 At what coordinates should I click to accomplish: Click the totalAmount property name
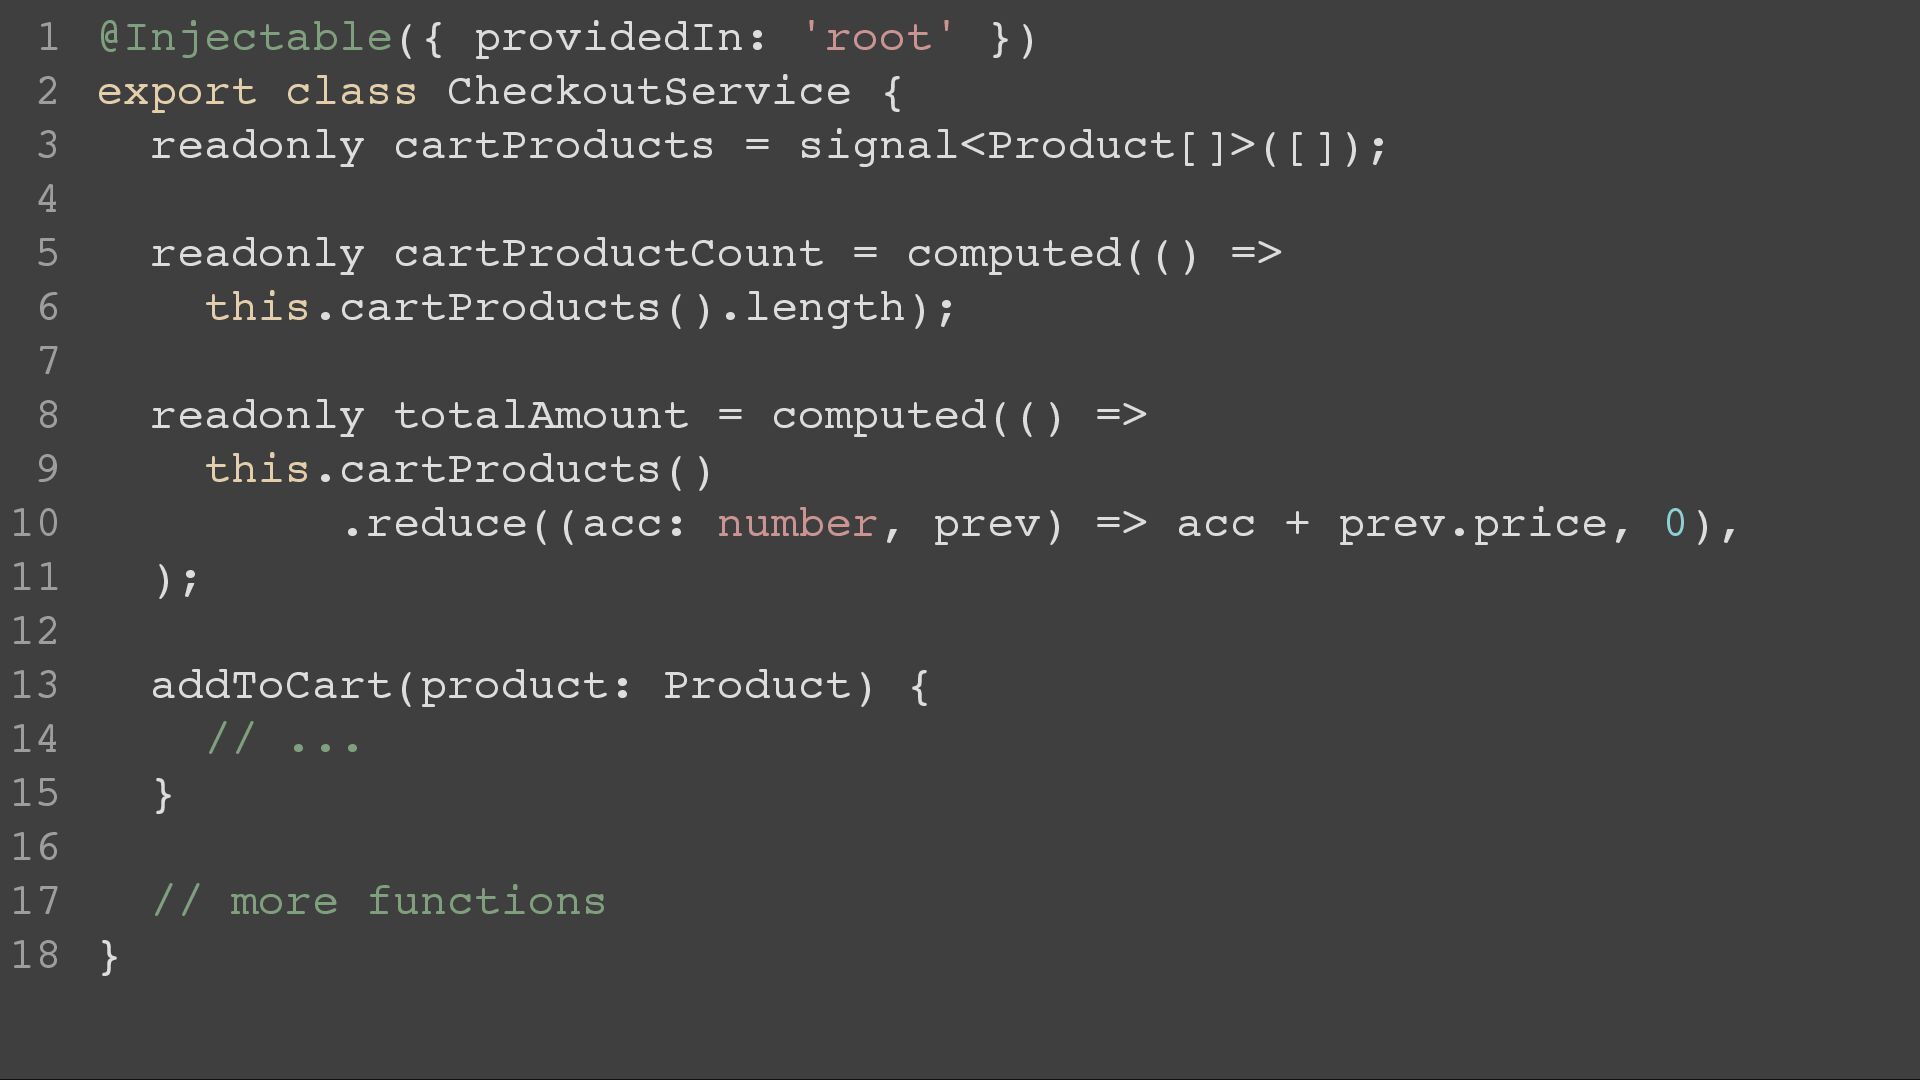point(541,416)
